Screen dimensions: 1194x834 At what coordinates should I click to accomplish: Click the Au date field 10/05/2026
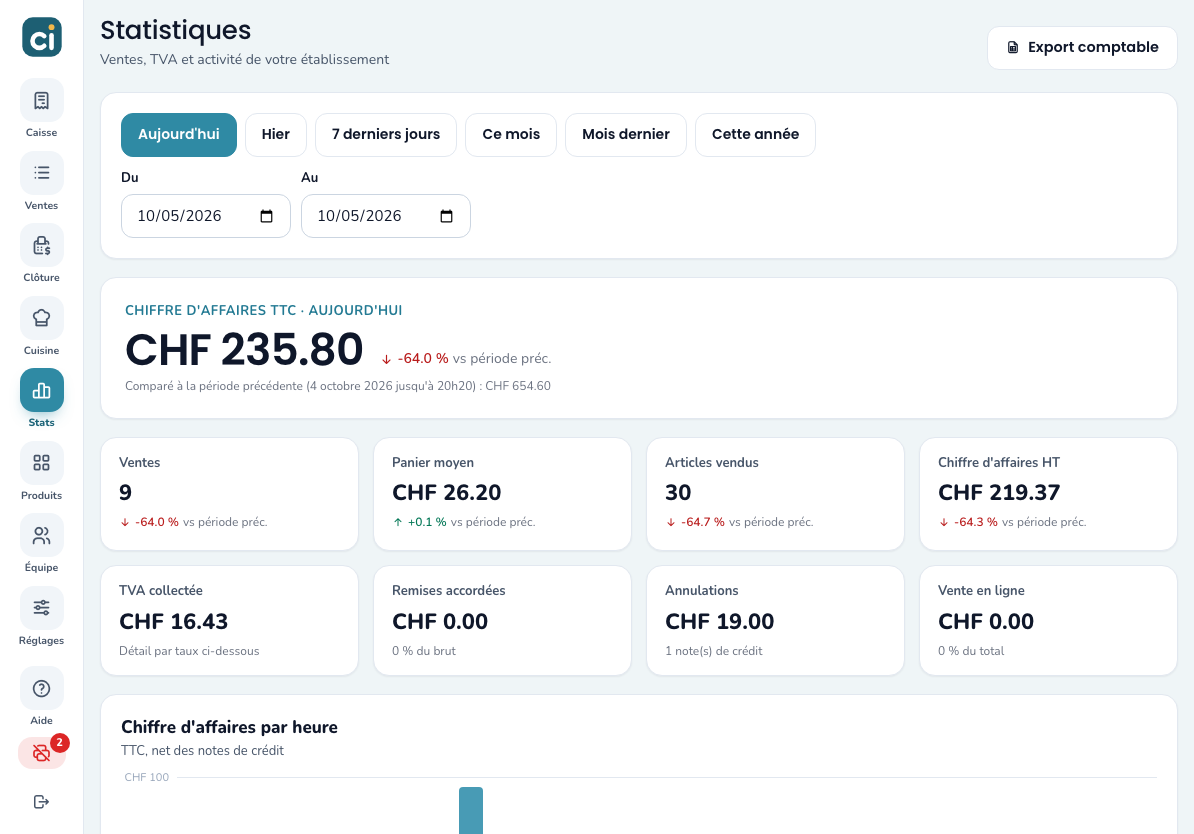[x=385, y=216]
